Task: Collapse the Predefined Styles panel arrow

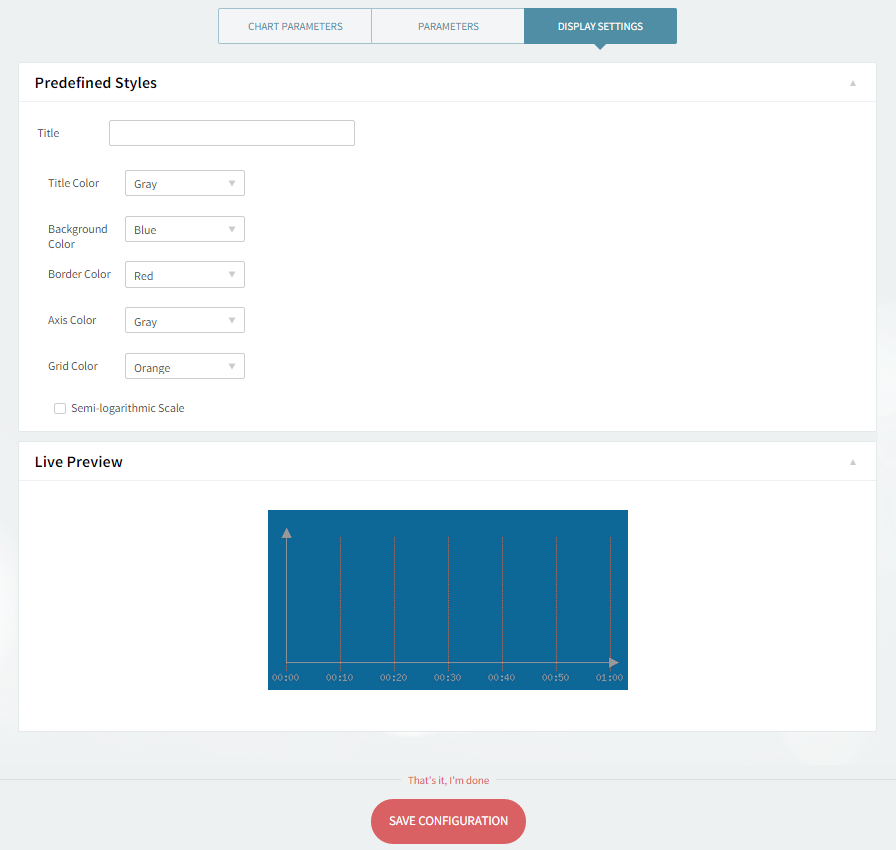Action: [x=853, y=83]
